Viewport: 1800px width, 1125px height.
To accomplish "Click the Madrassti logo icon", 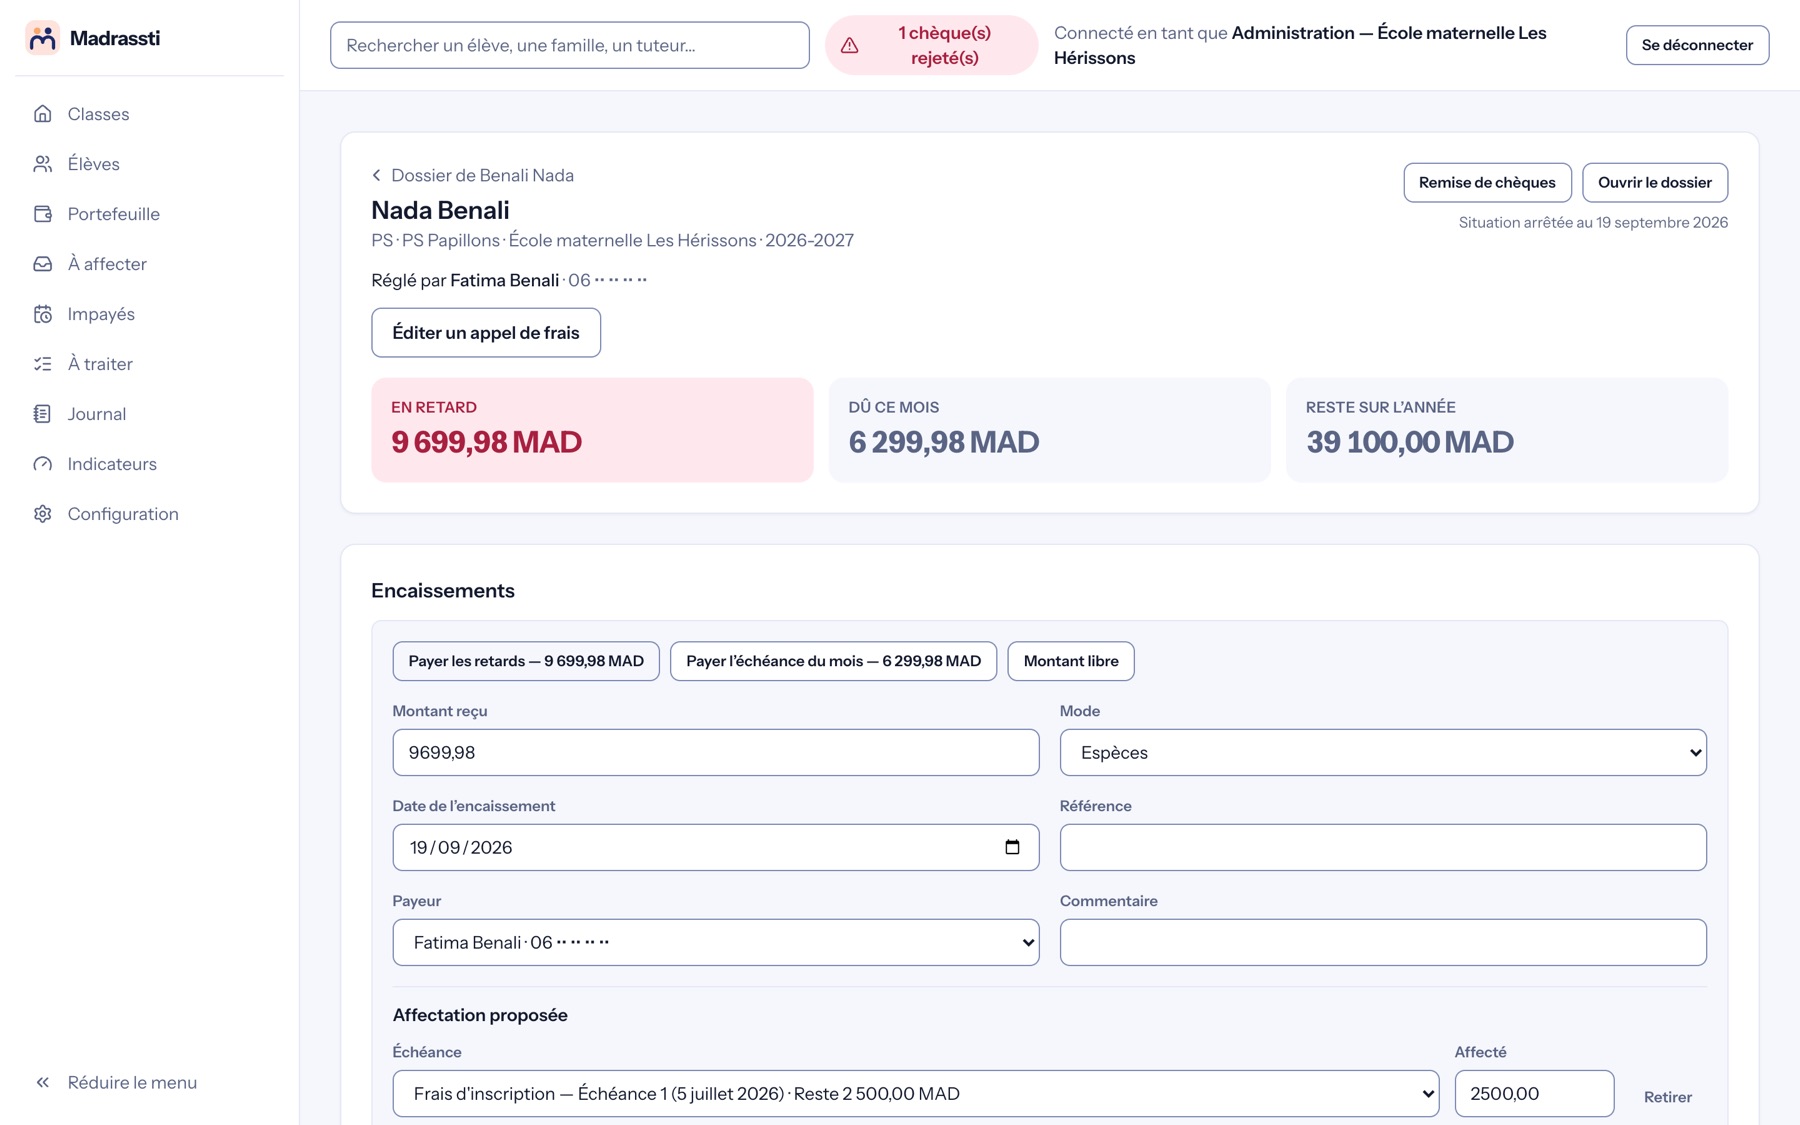I will click(x=42, y=38).
